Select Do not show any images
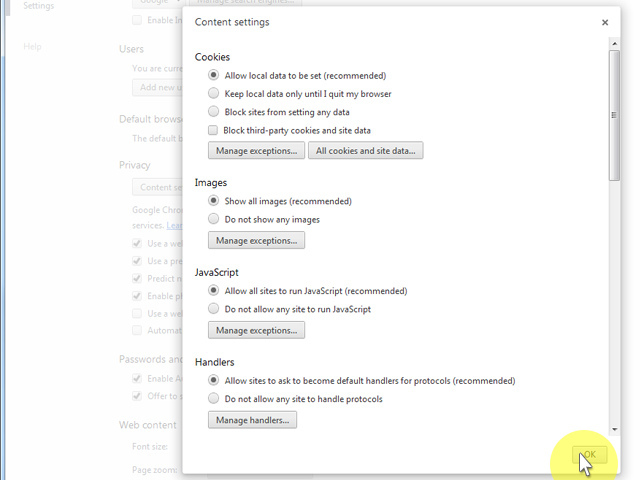Image resolution: width=640 pixels, height=480 pixels. tap(214, 219)
